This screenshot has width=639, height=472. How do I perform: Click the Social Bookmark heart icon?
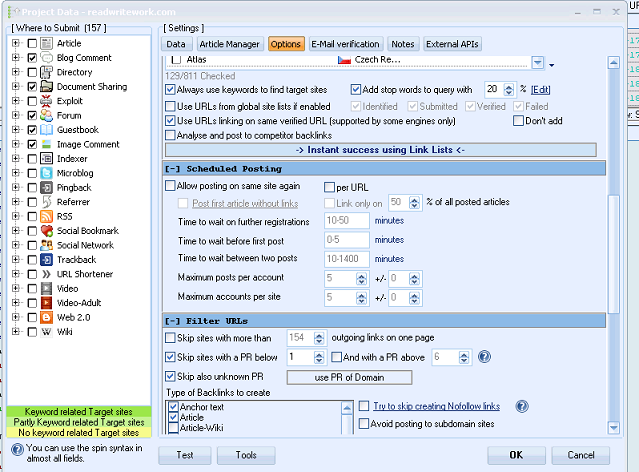pos(46,231)
